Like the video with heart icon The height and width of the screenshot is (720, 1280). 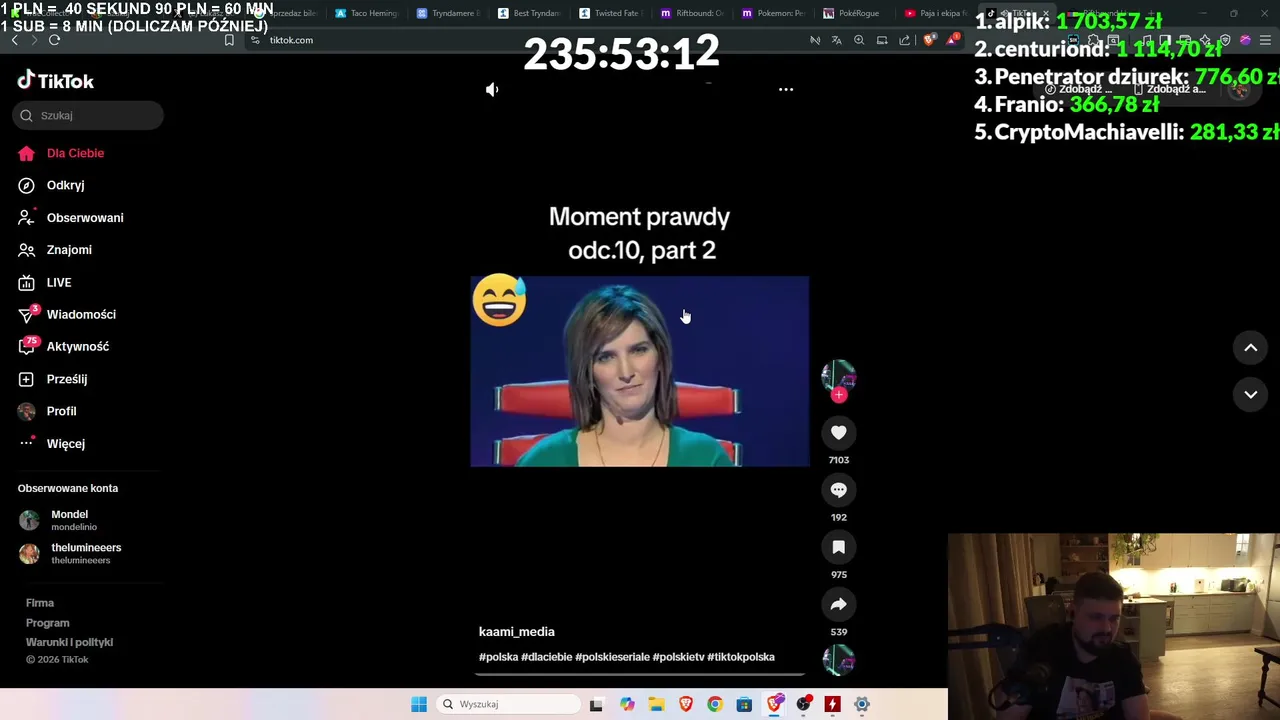point(838,433)
